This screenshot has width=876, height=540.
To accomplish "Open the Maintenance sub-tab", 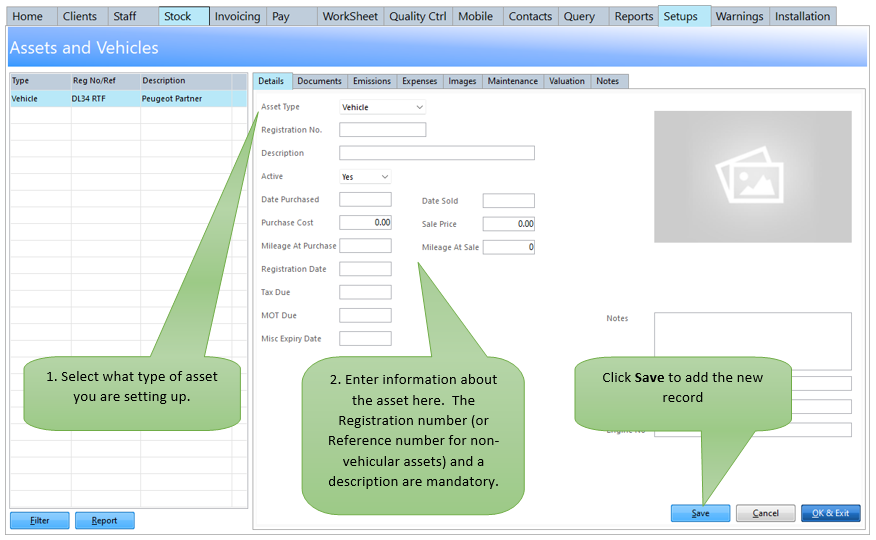I will [513, 81].
